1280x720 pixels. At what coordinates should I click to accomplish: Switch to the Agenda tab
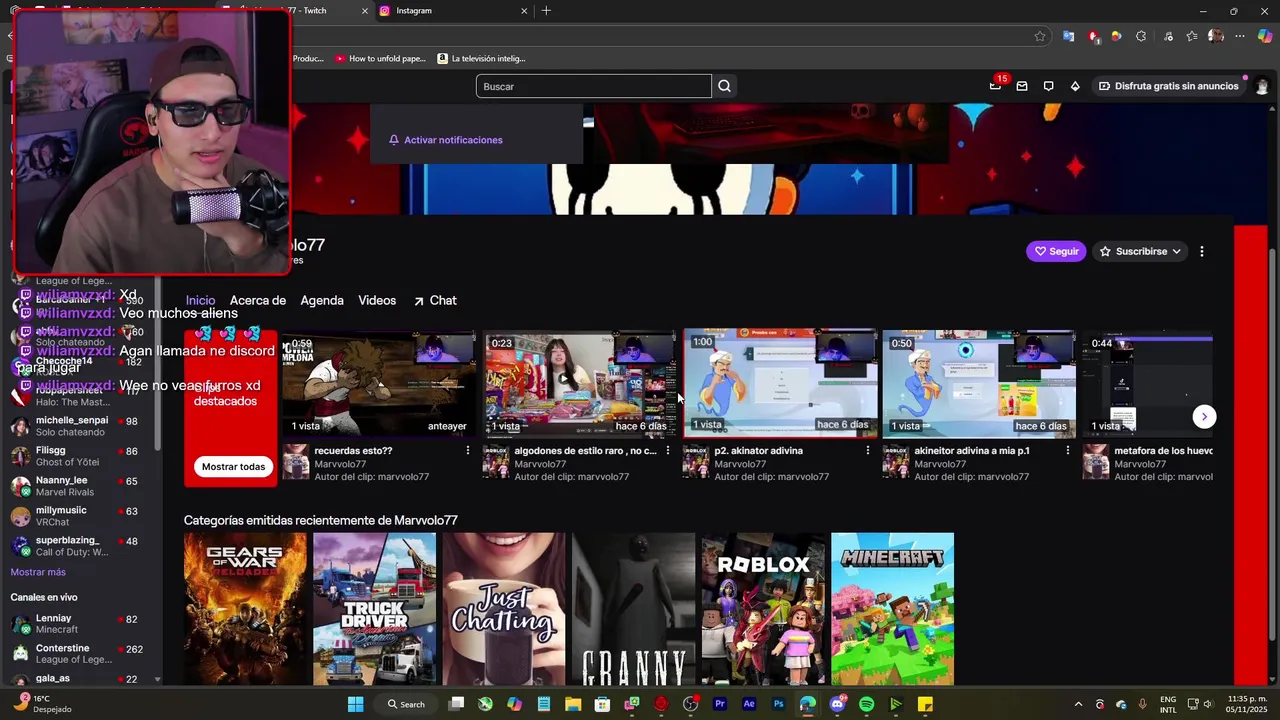click(x=322, y=301)
